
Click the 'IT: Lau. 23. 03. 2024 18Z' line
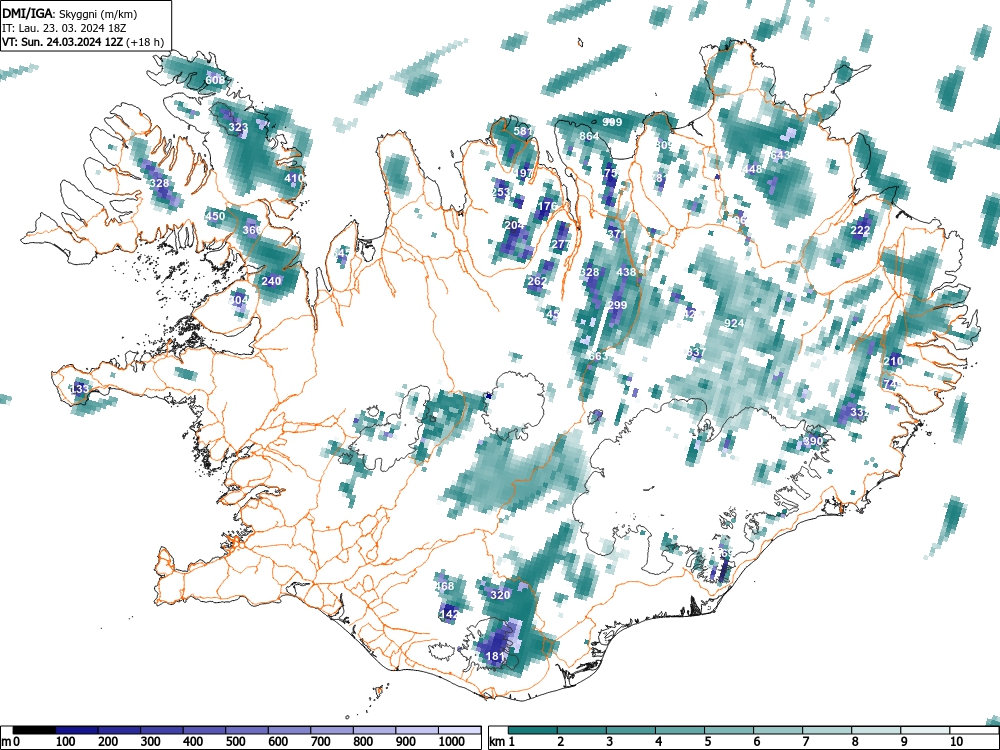tap(64, 28)
